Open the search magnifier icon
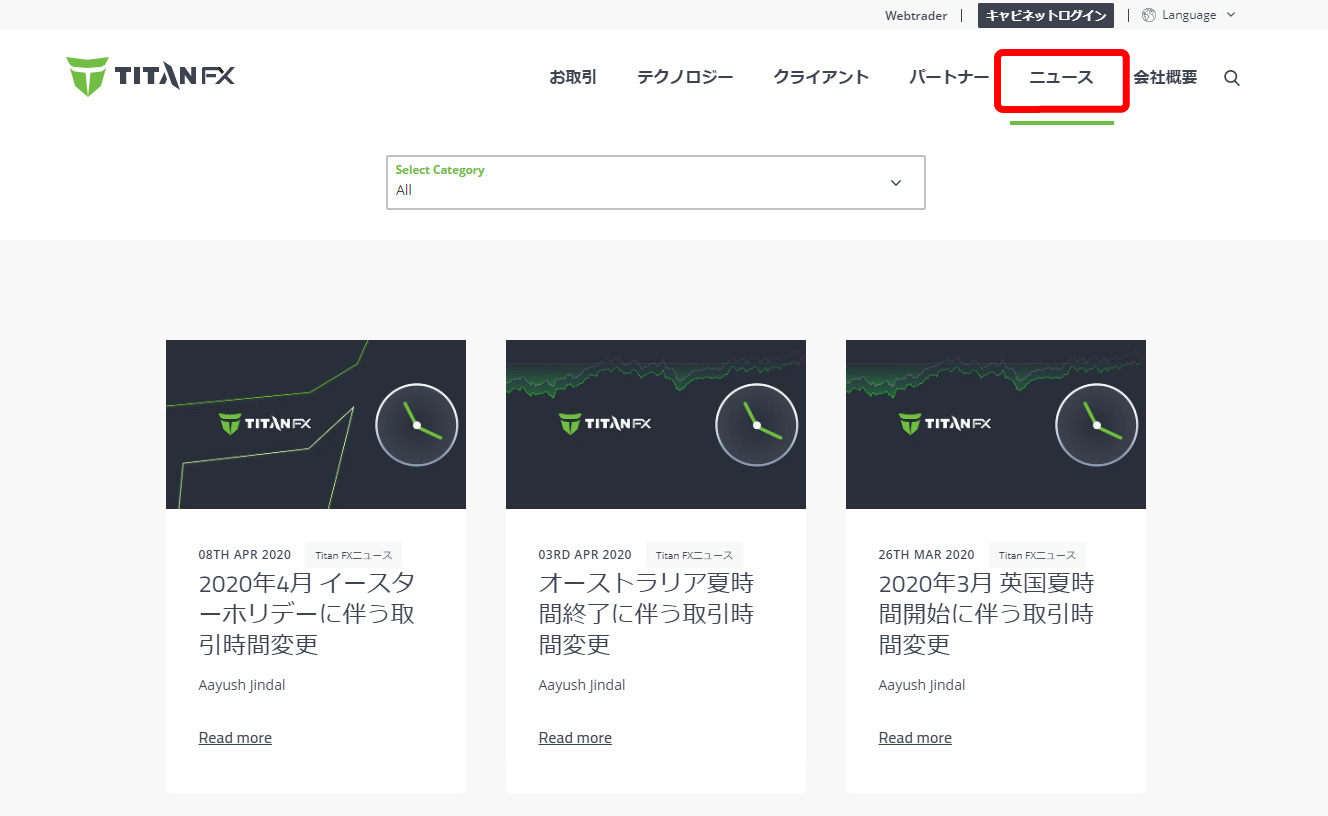The width and height of the screenshot is (1328, 816). (1232, 78)
